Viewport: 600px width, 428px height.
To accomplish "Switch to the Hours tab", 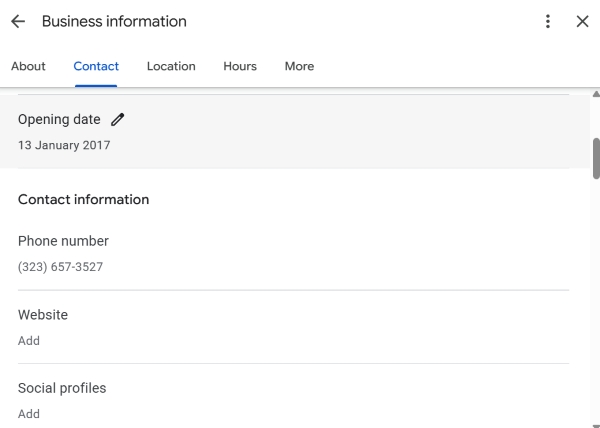I will point(240,67).
